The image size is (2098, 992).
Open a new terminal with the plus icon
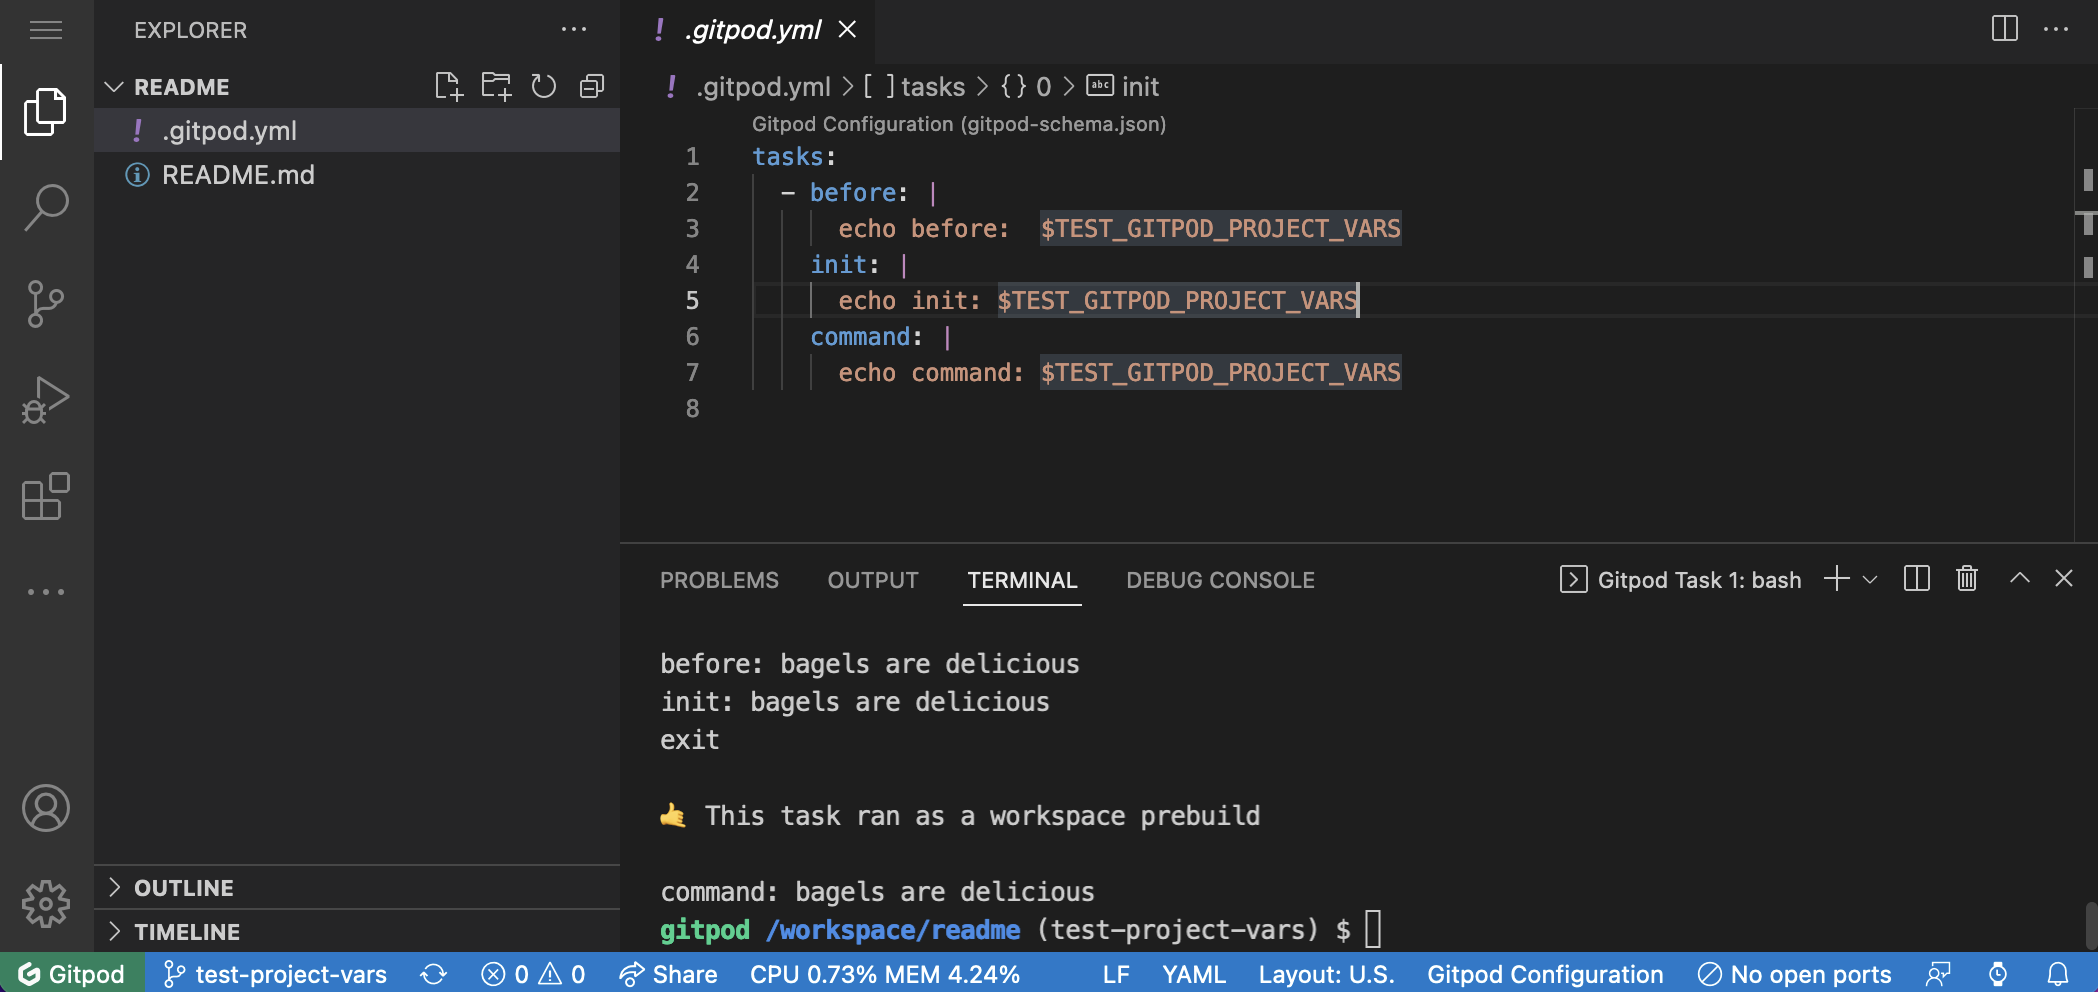click(1836, 579)
